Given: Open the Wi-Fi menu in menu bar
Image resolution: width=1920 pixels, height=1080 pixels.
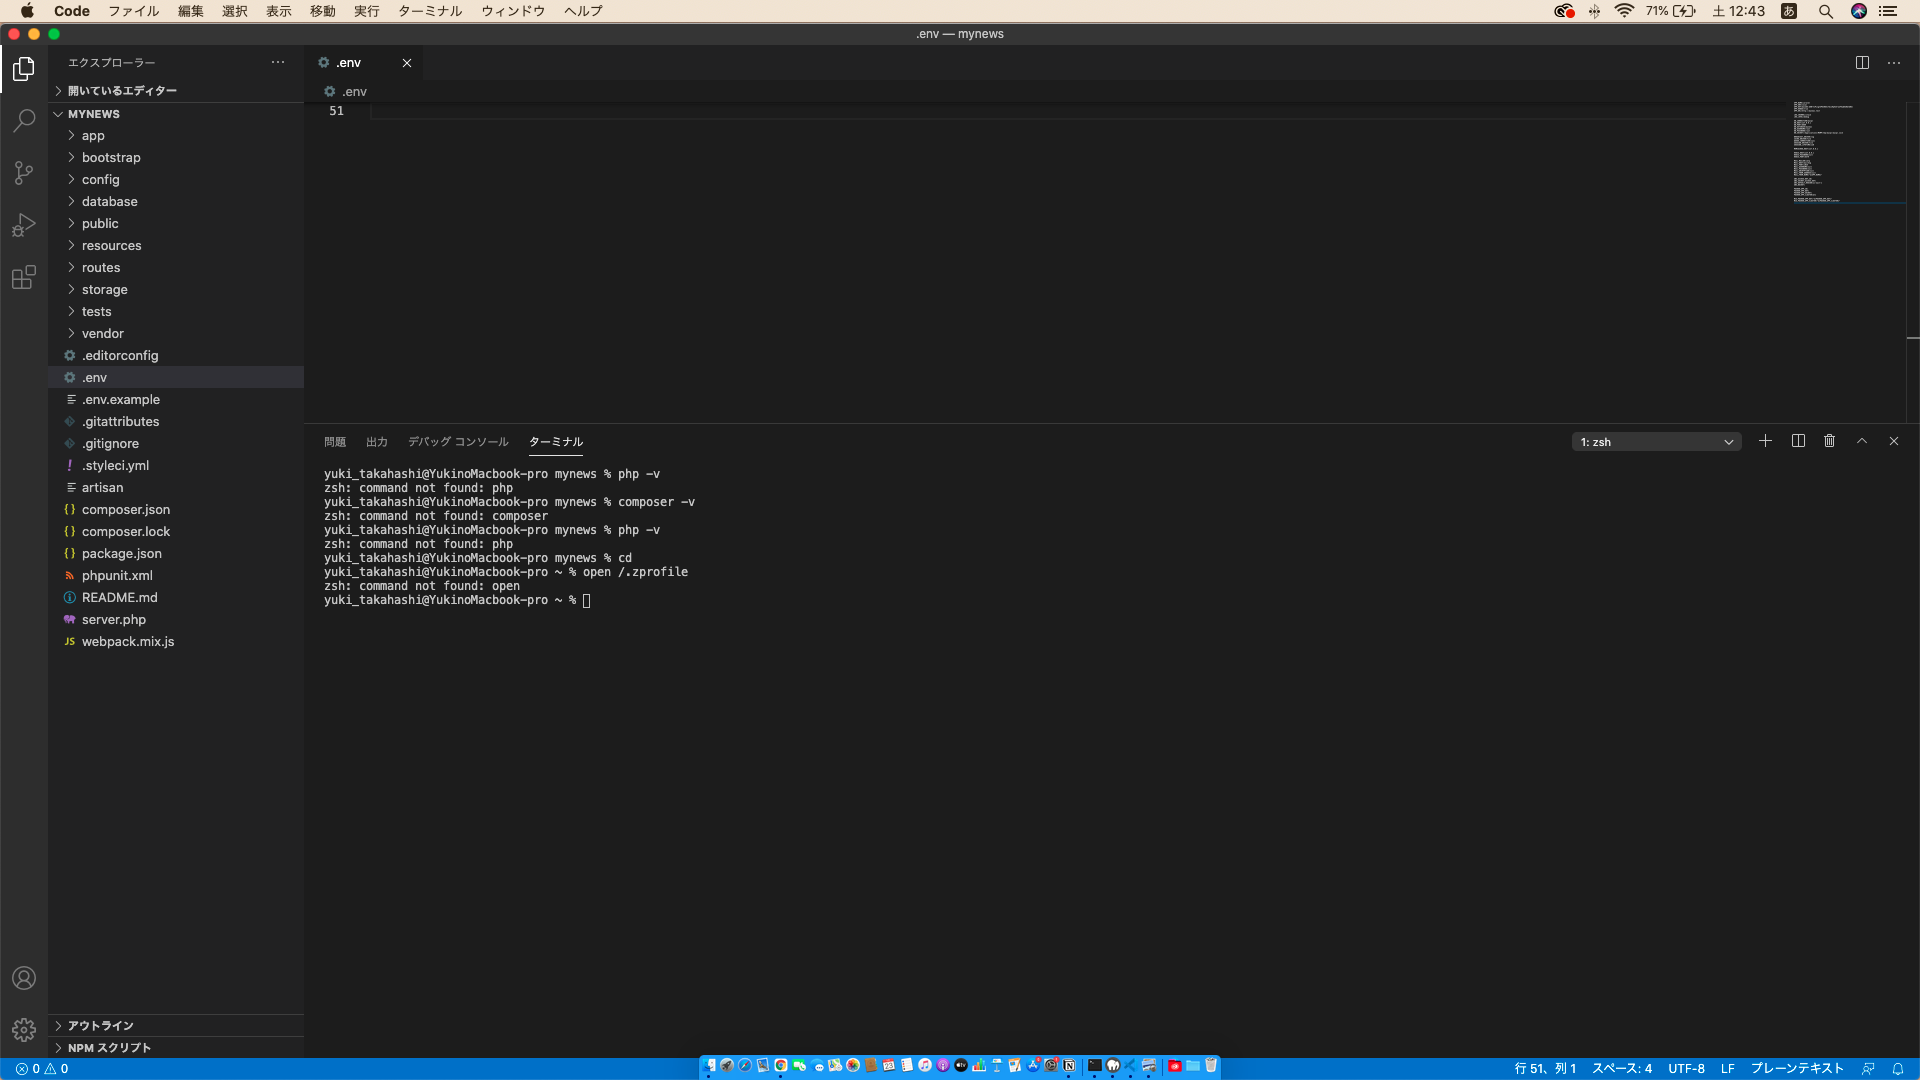Looking at the screenshot, I should [x=1624, y=11].
